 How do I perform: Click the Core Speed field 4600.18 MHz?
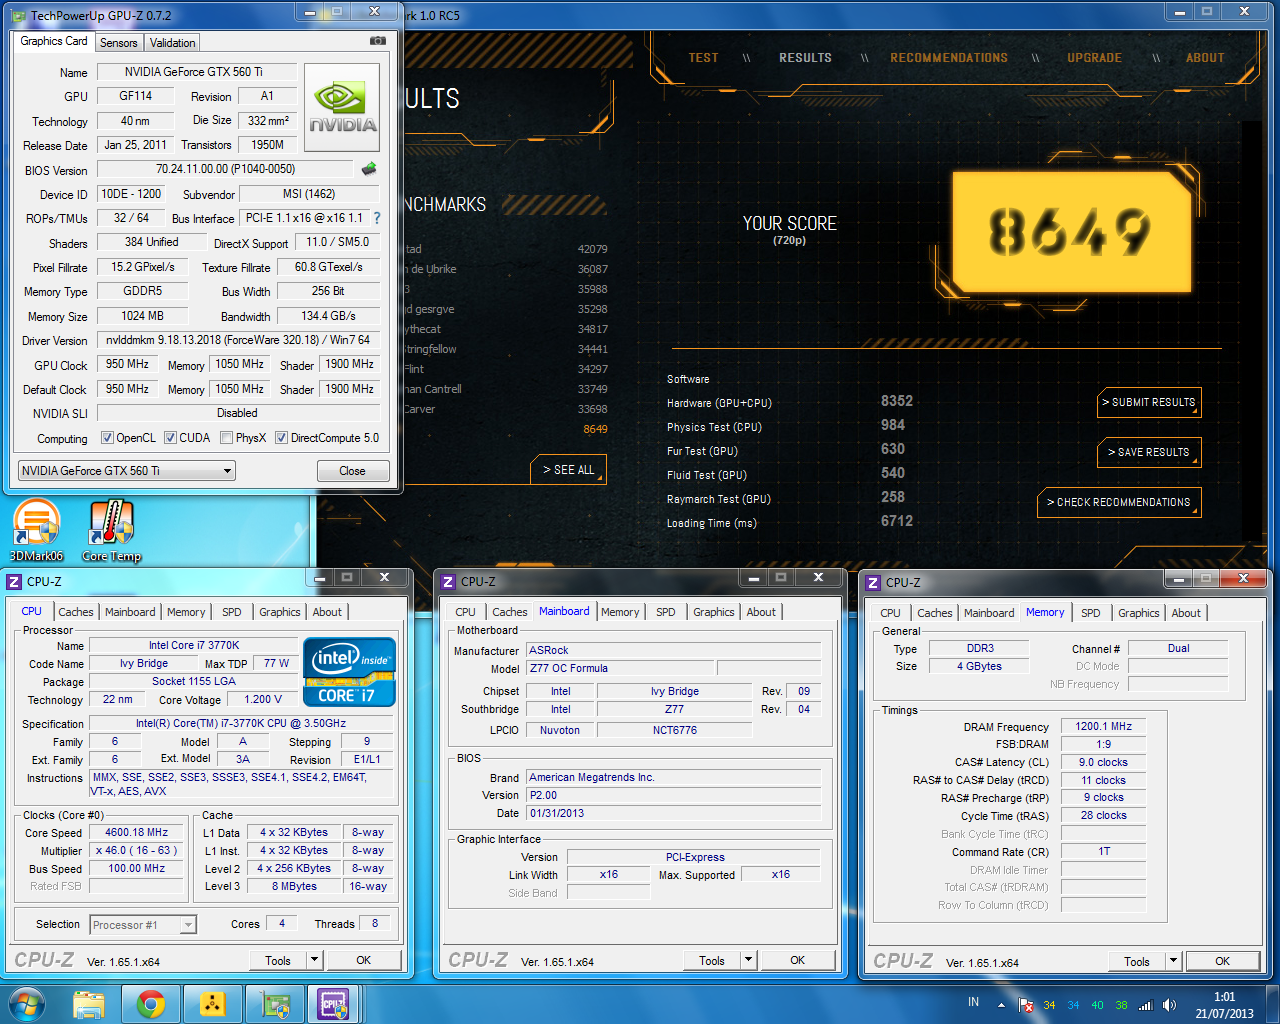[137, 833]
